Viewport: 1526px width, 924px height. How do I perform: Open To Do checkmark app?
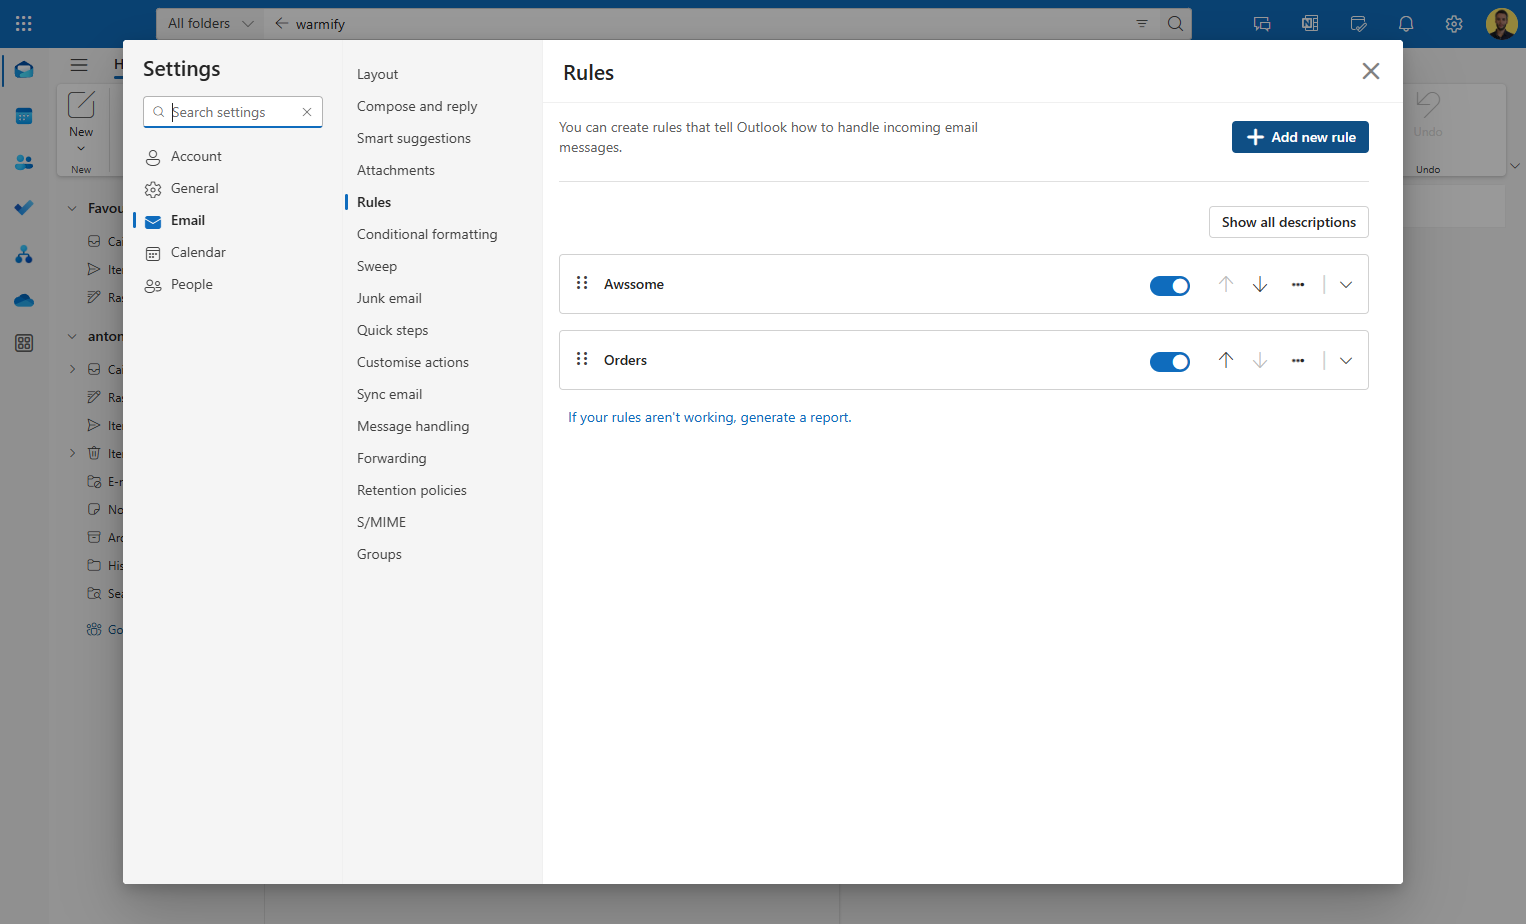24,208
